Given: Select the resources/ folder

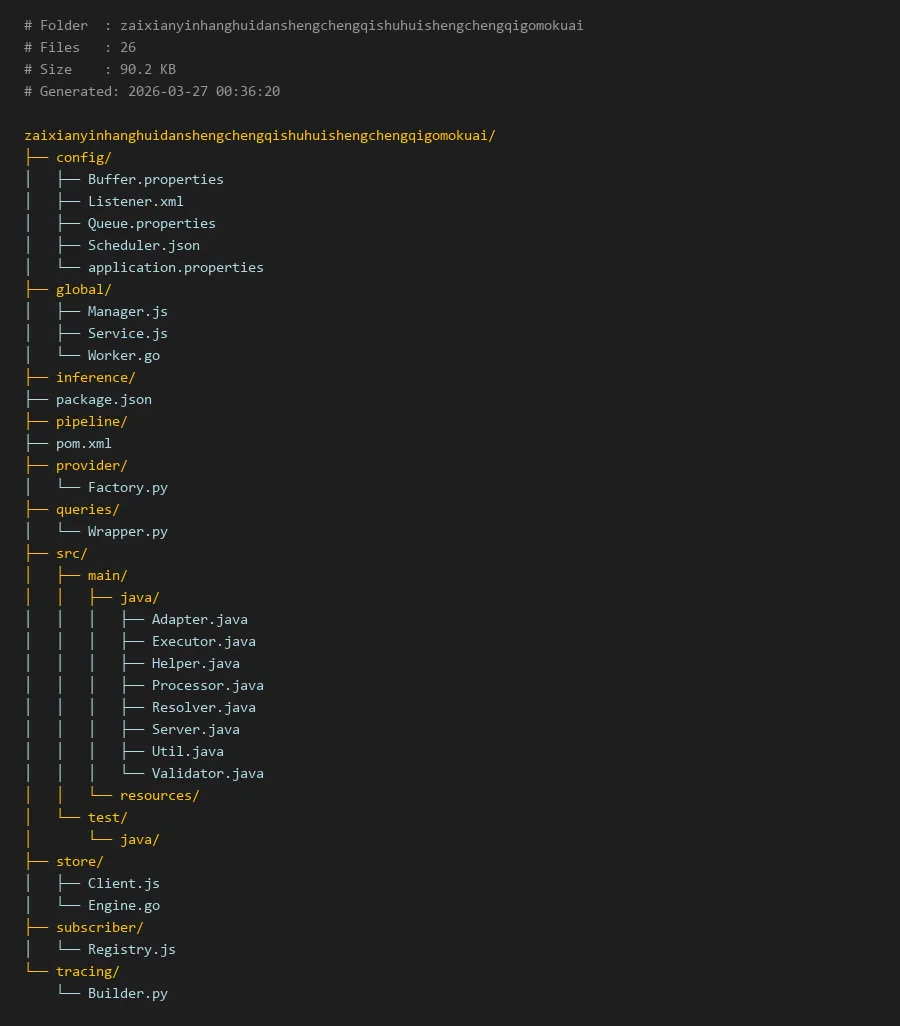Looking at the screenshot, I should click(159, 795).
